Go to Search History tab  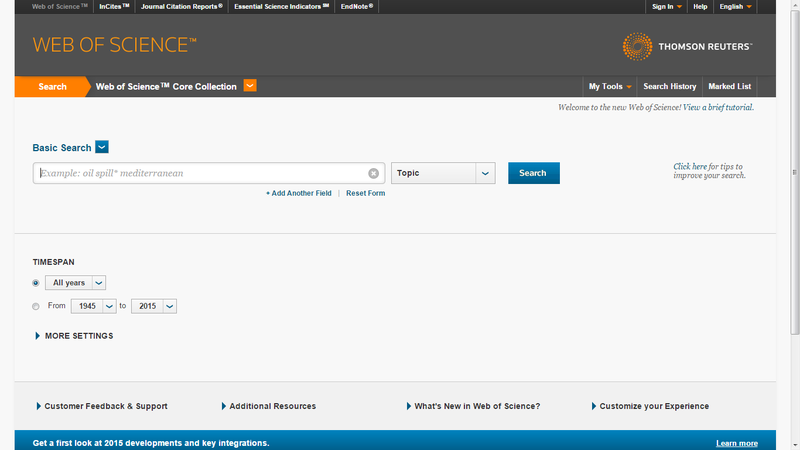(669, 87)
